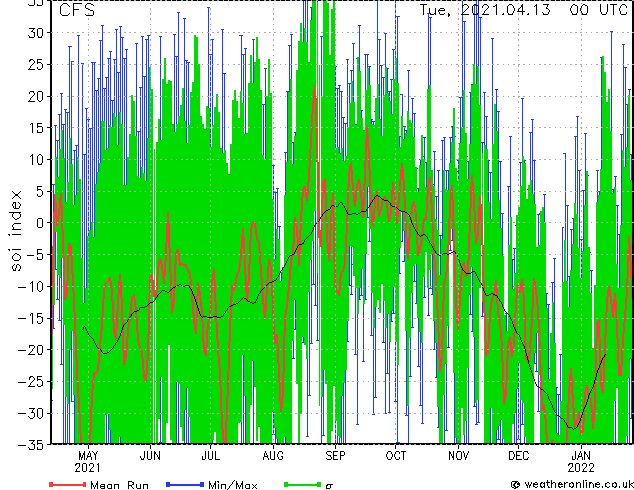Screen dimensions: 634x490
Task: Click the y-axis value -15
Action: pos(31,318)
